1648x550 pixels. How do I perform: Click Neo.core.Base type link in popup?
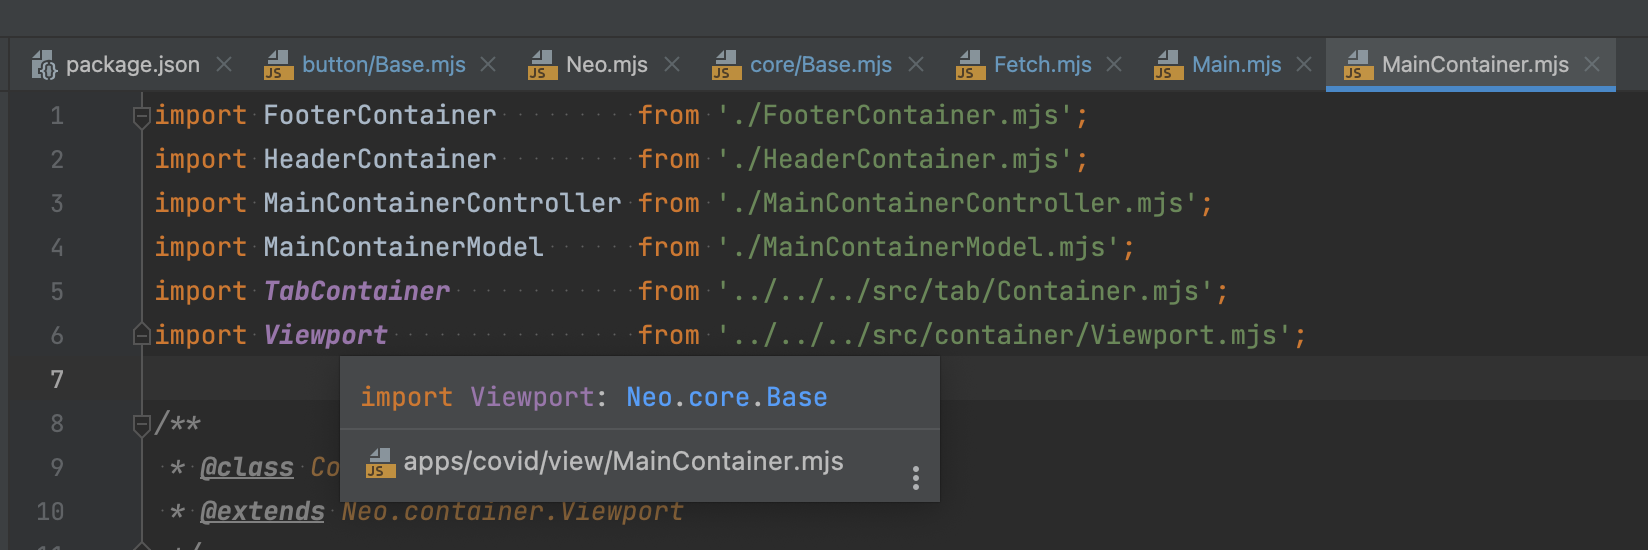point(727,397)
